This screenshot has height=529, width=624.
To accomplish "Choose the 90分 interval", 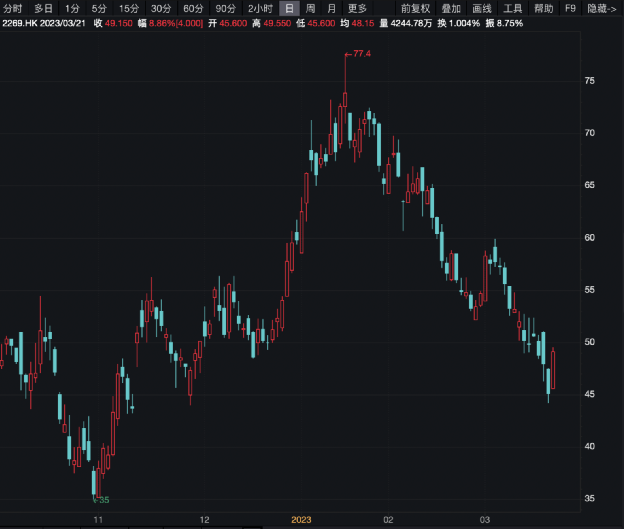I will click(x=226, y=8).
